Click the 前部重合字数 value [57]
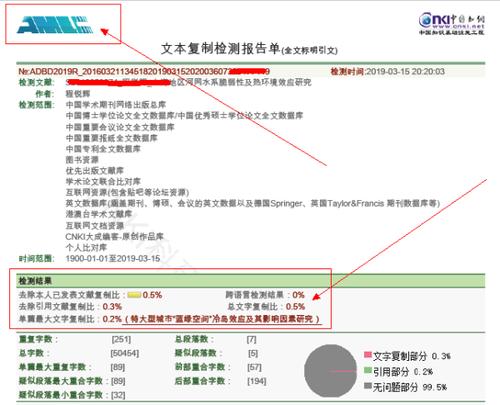 [254, 367]
